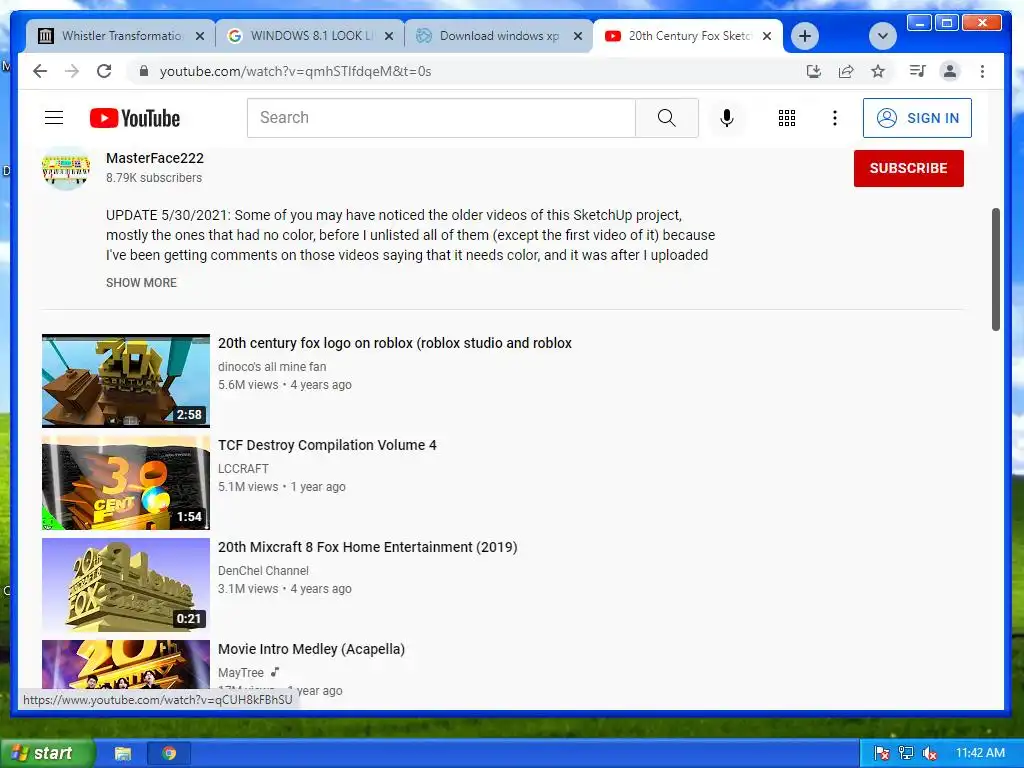The width and height of the screenshot is (1024, 768).
Task: Open the Chrome profile avatar
Action: pos(950,71)
